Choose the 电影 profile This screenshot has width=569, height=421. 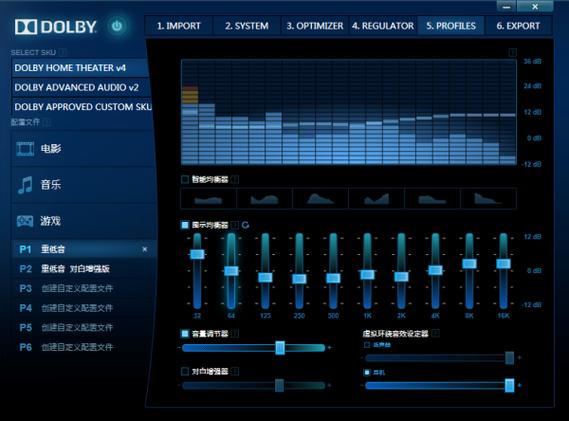click(83, 149)
